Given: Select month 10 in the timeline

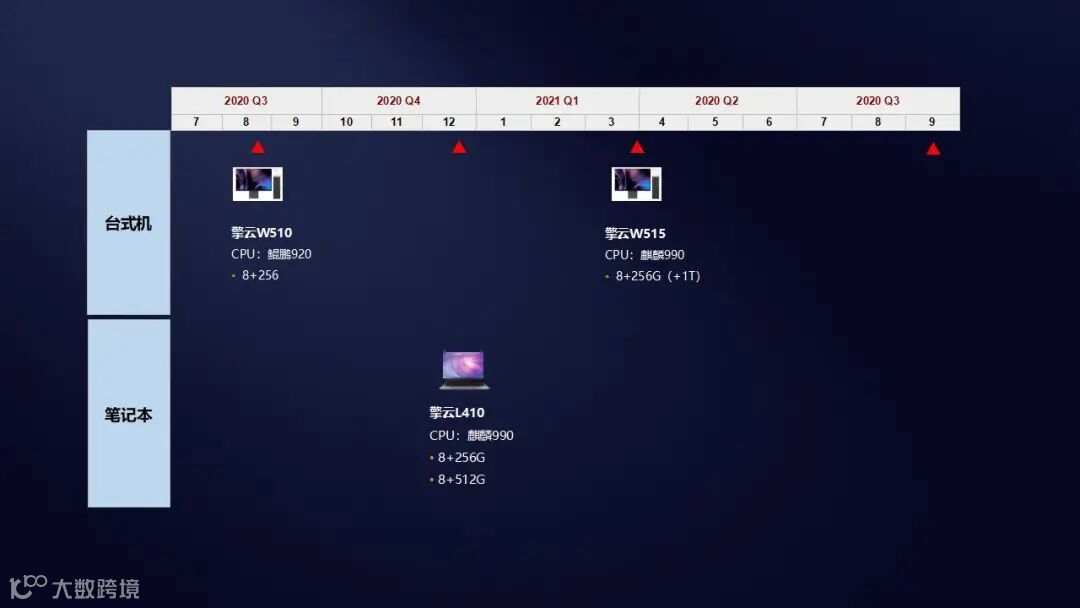Looking at the screenshot, I should [346, 122].
